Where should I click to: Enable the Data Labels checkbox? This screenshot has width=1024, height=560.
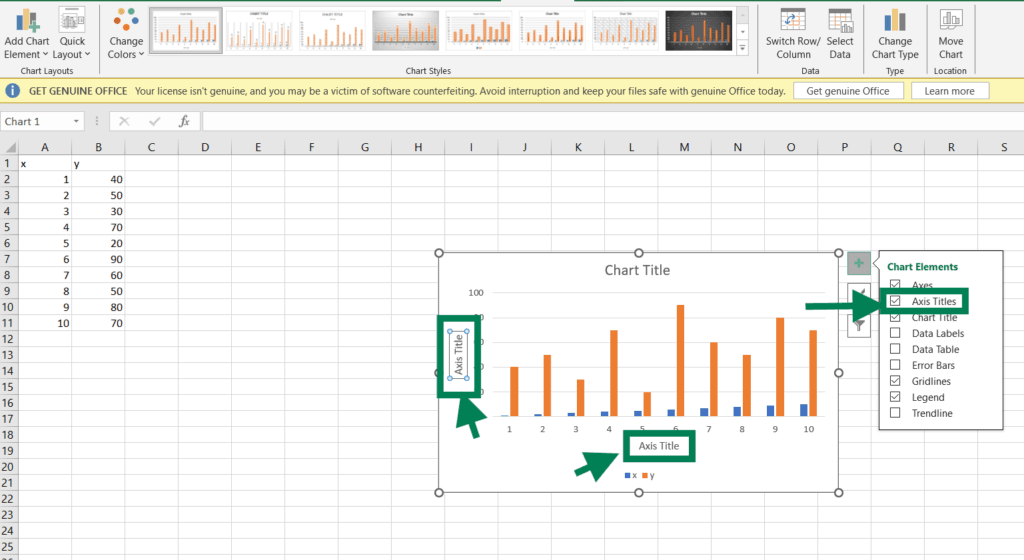(x=895, y=333)
